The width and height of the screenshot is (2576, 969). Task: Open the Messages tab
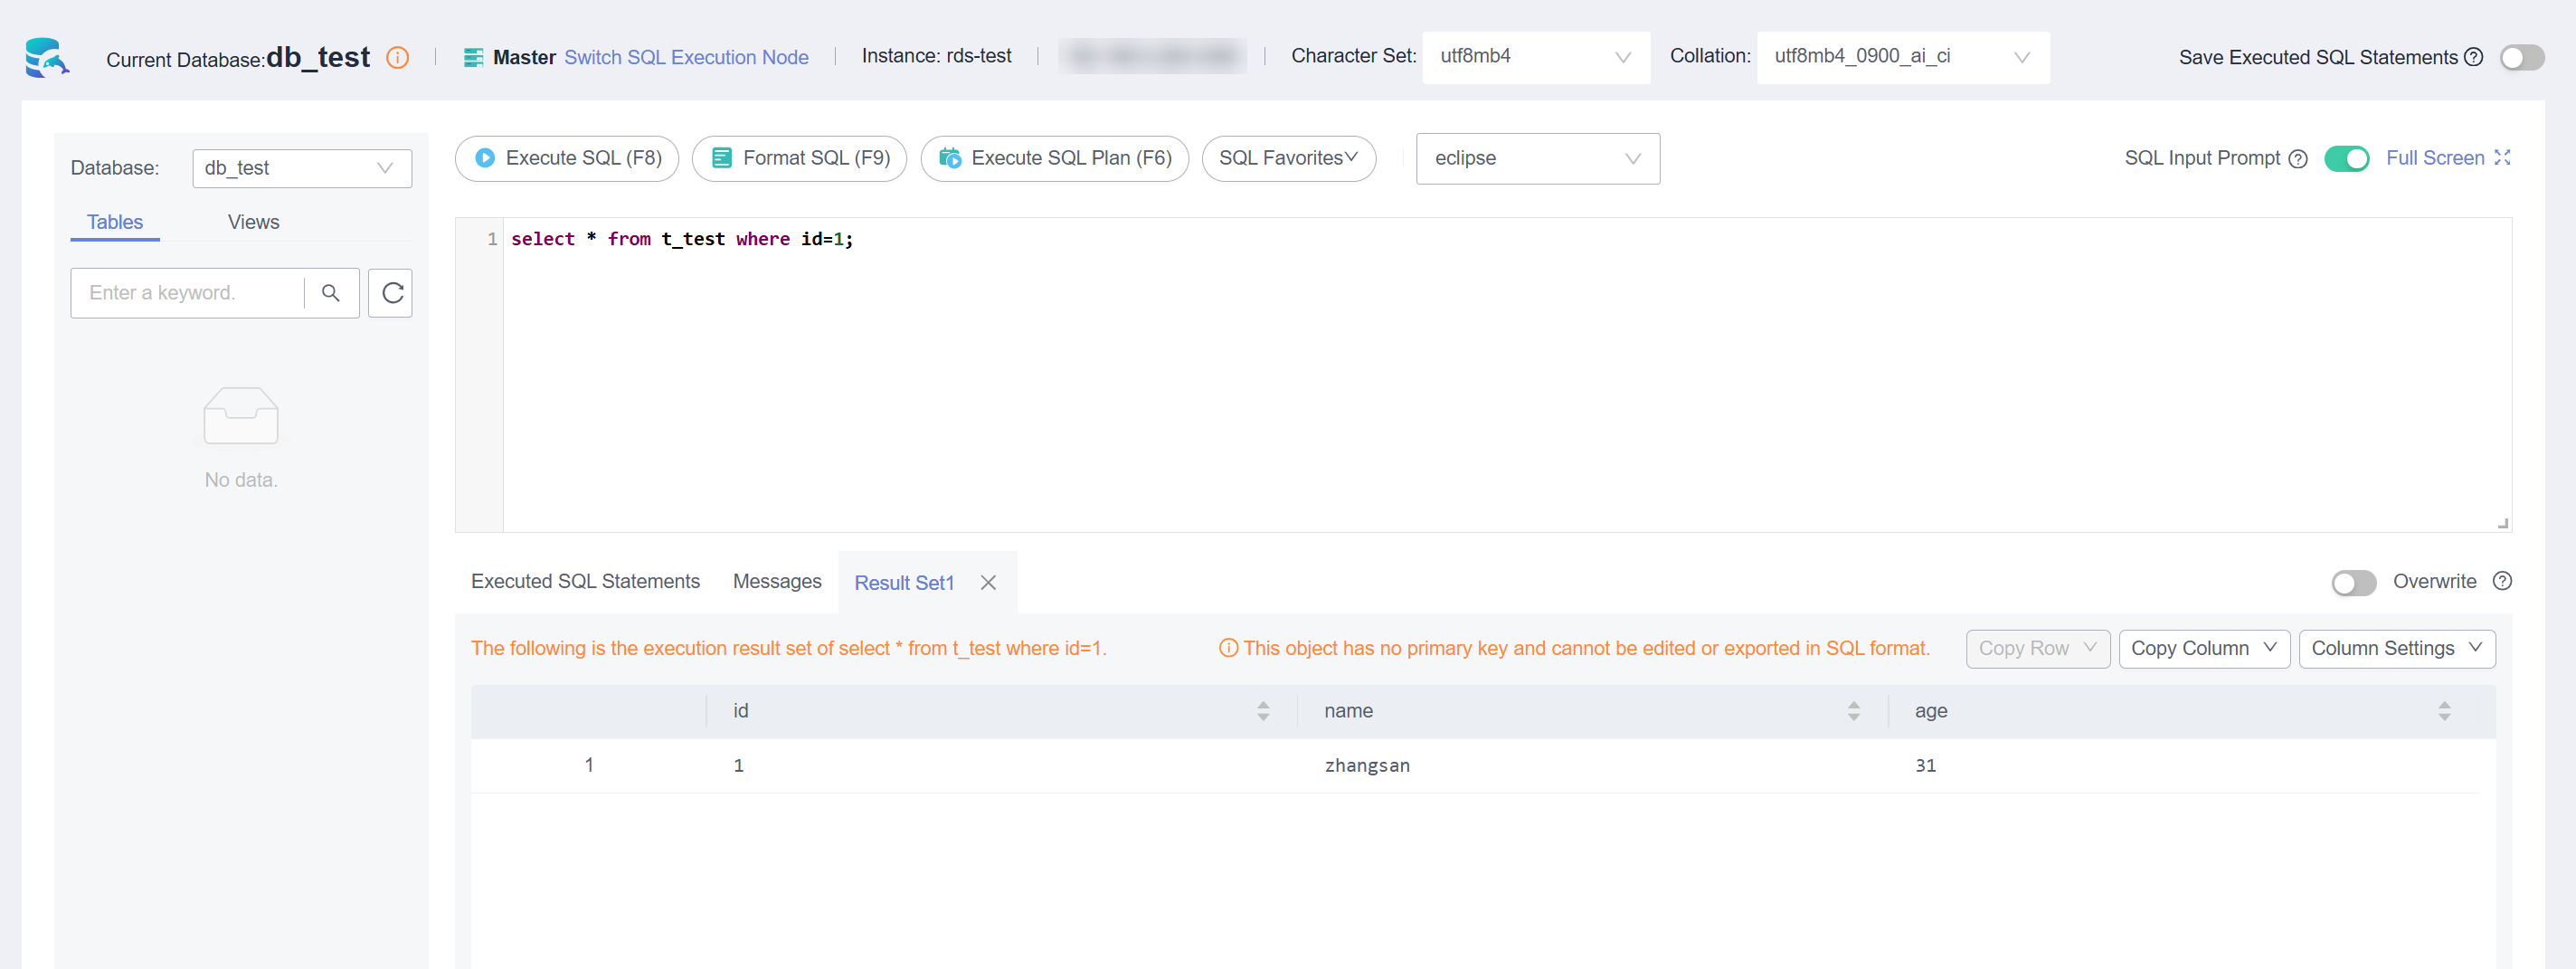[x=776, y=582]
